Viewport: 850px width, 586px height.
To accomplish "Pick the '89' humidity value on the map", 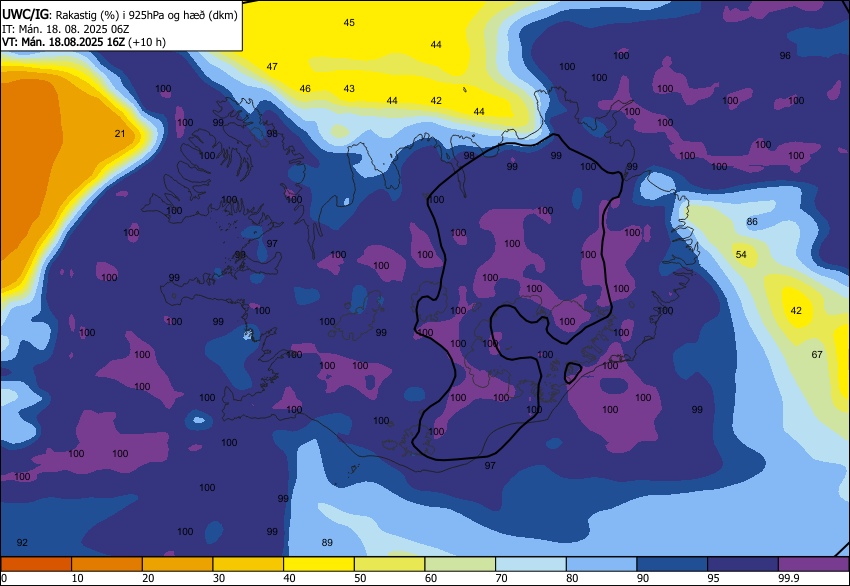I will click(327, 543).
